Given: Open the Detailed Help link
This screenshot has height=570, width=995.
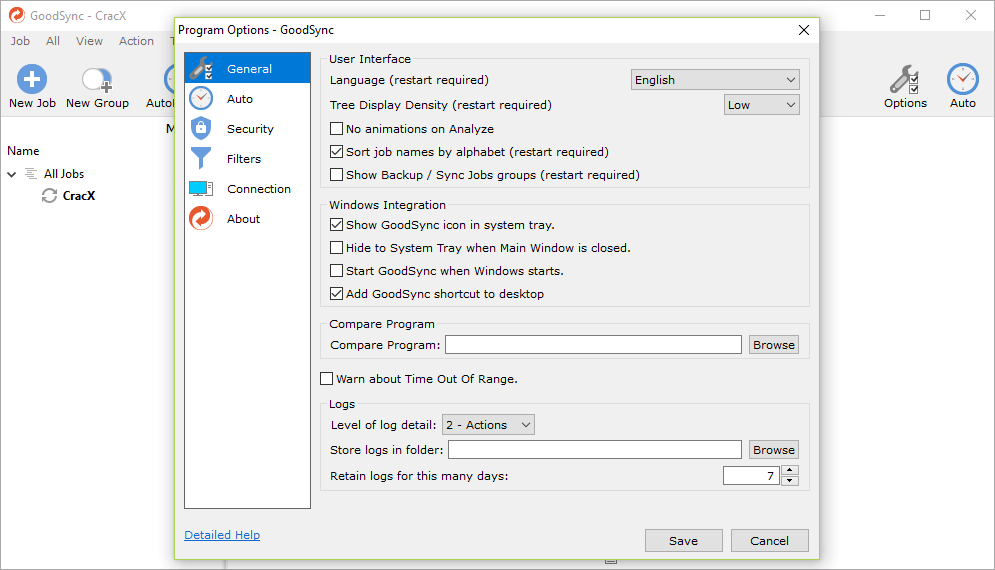Looking at the screenshot, I should (x=222, y=535).
